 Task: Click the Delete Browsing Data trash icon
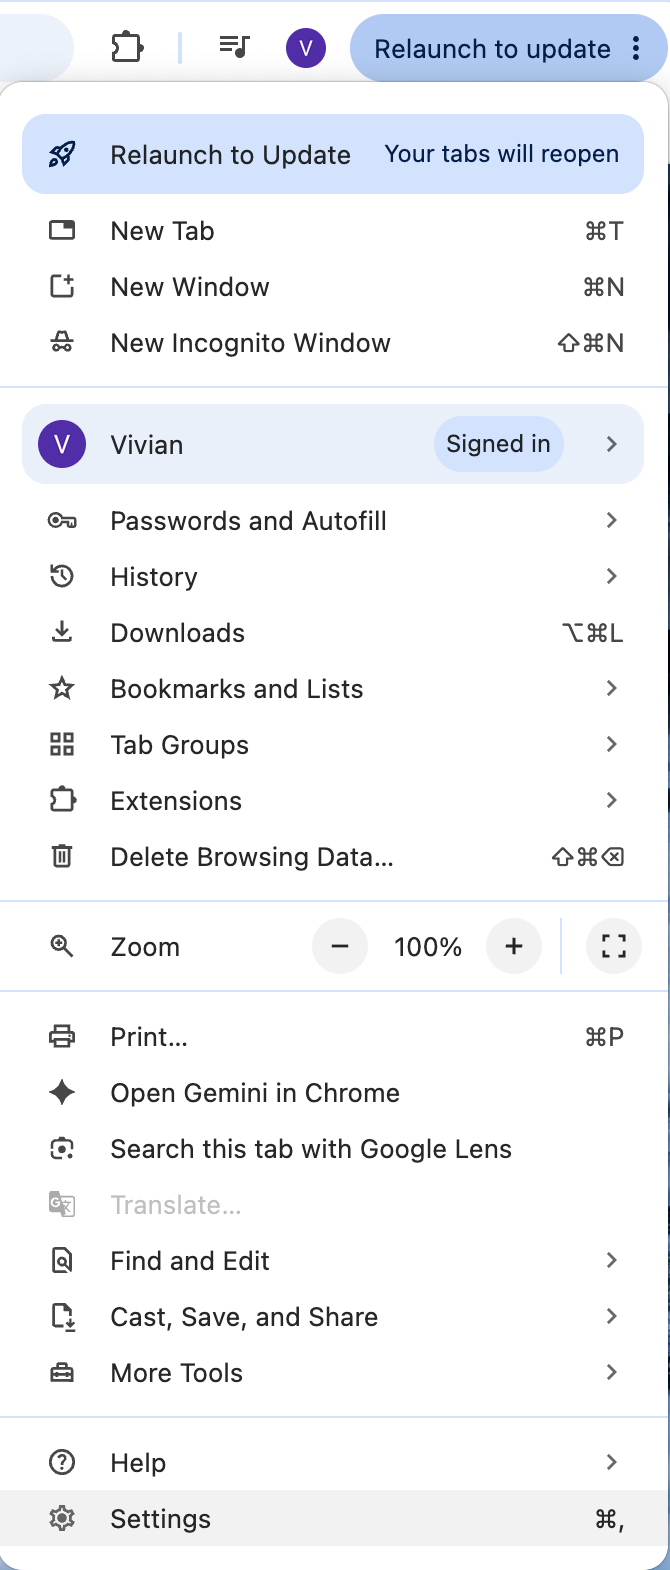tap(62, 857)
